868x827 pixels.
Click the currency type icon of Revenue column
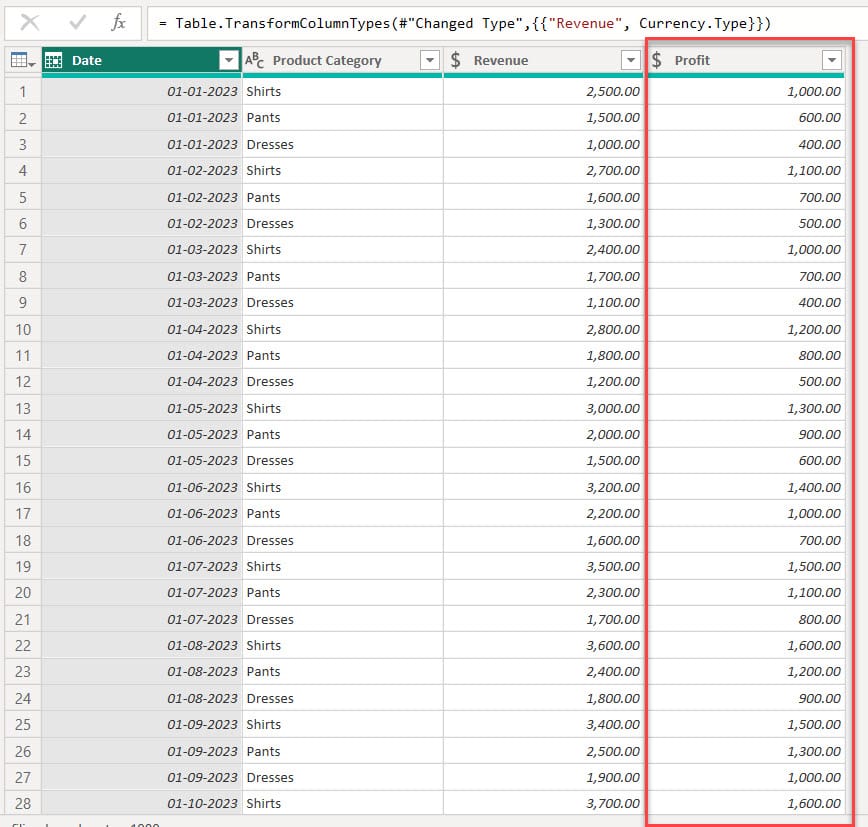456,60
